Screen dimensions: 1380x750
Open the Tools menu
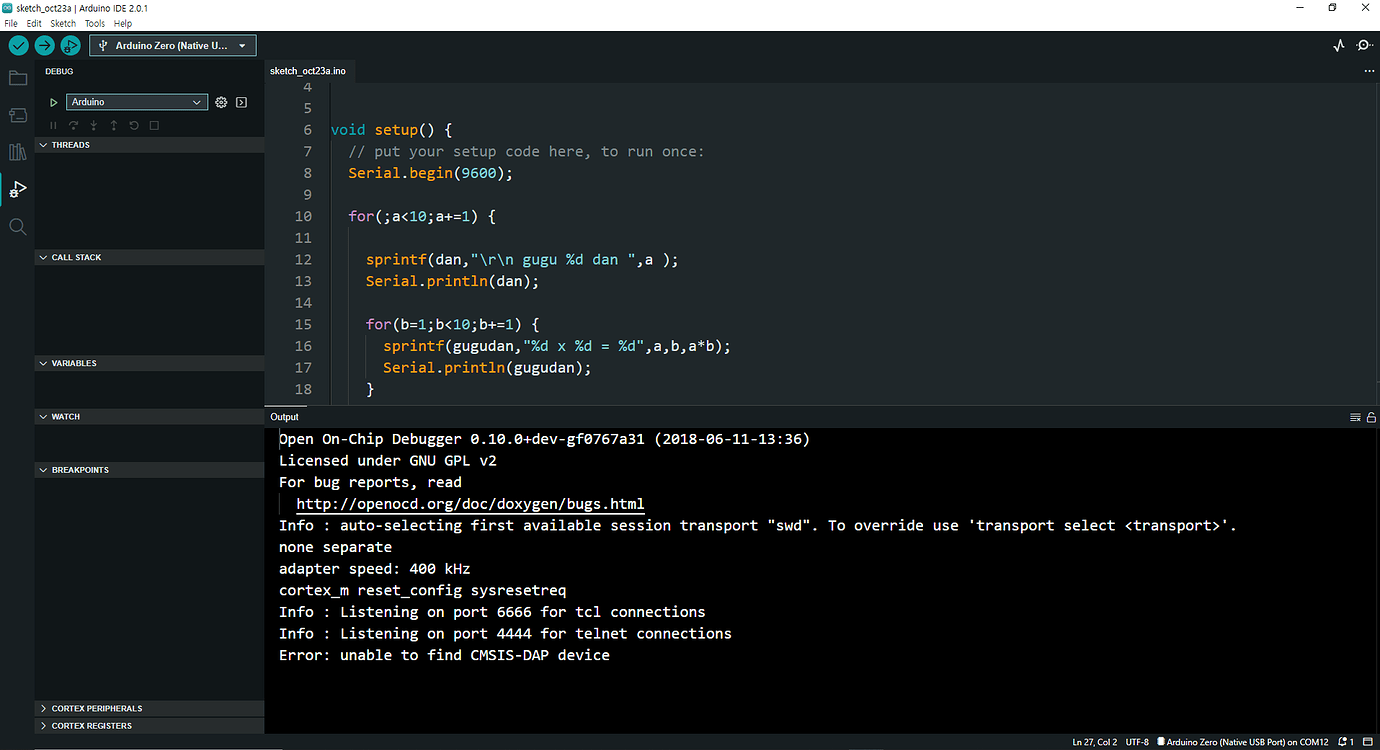(94, 23)
